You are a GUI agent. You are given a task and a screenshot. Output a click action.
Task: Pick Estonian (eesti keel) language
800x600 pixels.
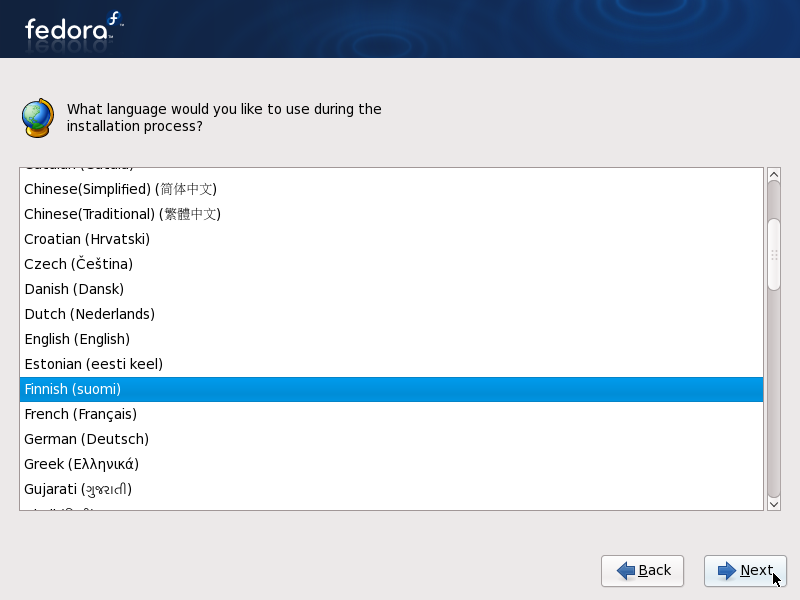point(93,364)
